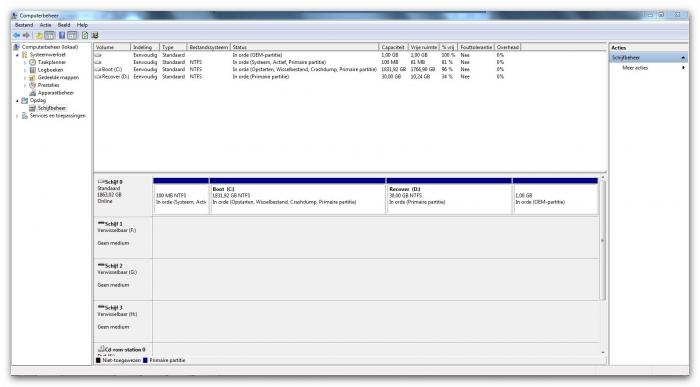Sort by the Vrije ruimte column header
The width and height of the screenshot is (700, 387).
[x=424, y=47]
